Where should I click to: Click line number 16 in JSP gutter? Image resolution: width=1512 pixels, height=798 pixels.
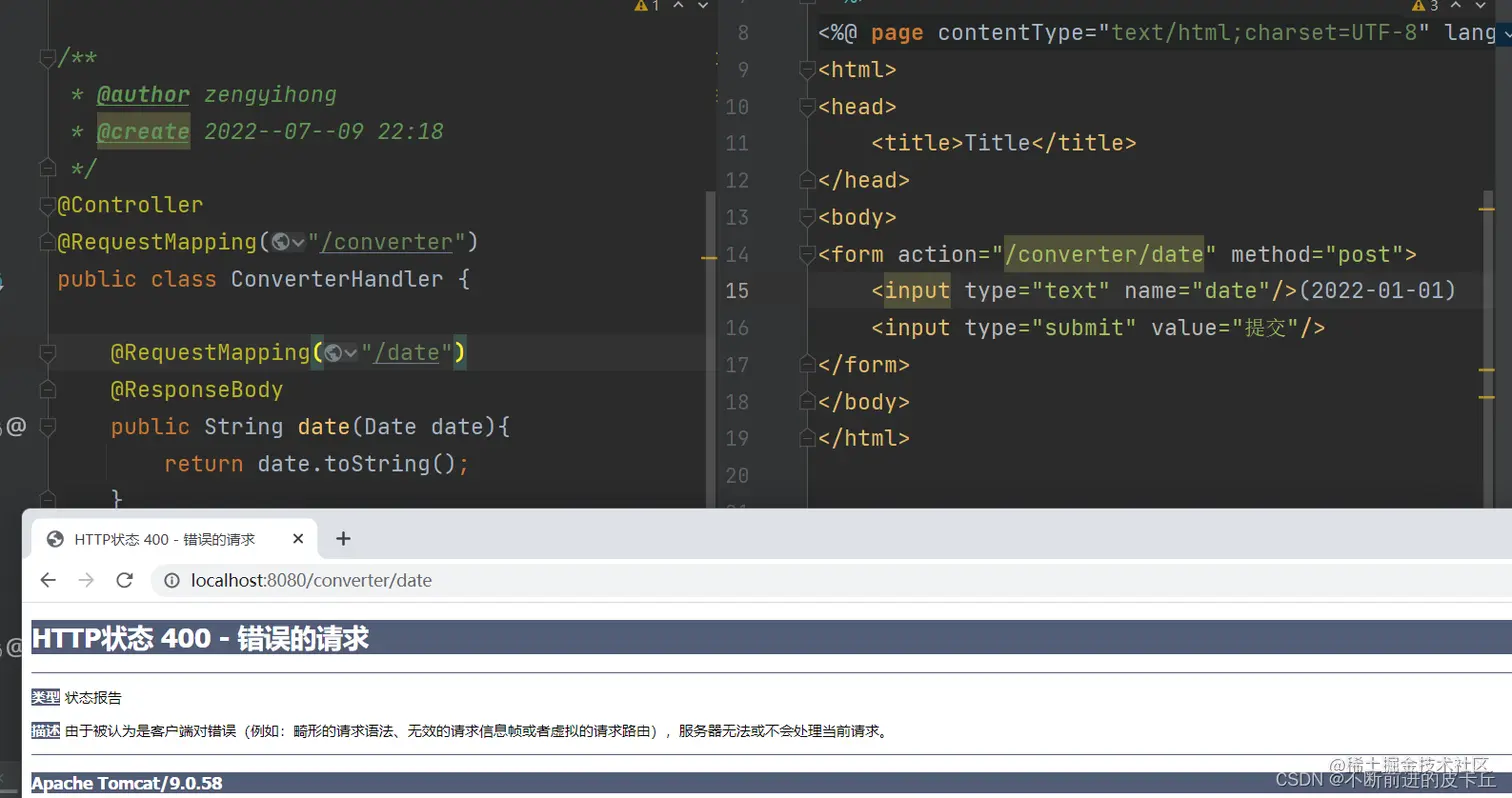(x=736, y=328)
